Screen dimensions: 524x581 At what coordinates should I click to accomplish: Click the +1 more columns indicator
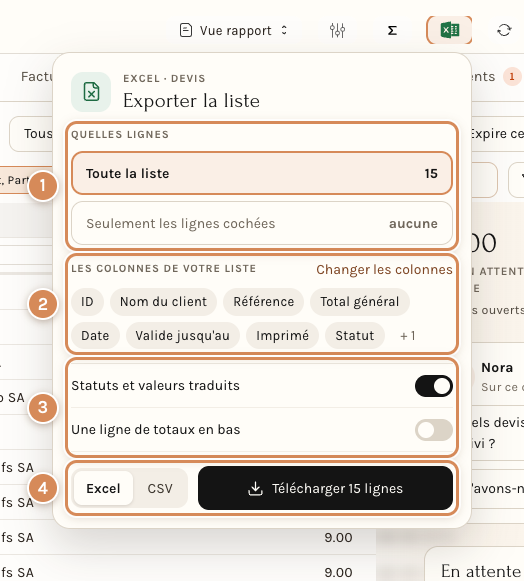click(x=408, y=336)
